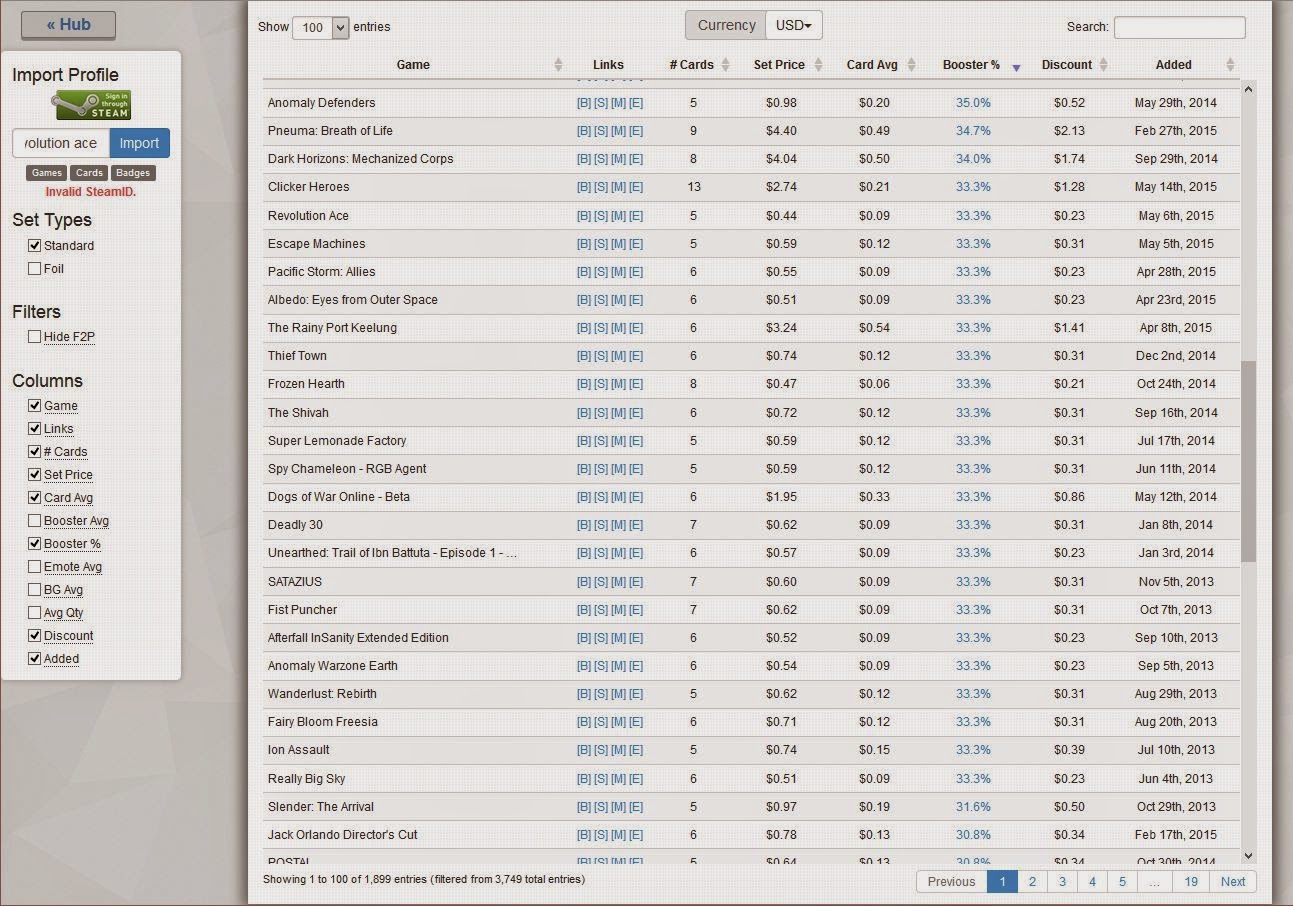Enable the Booster Avg column
1293x906 pixels.
click(x=35, y=521)
